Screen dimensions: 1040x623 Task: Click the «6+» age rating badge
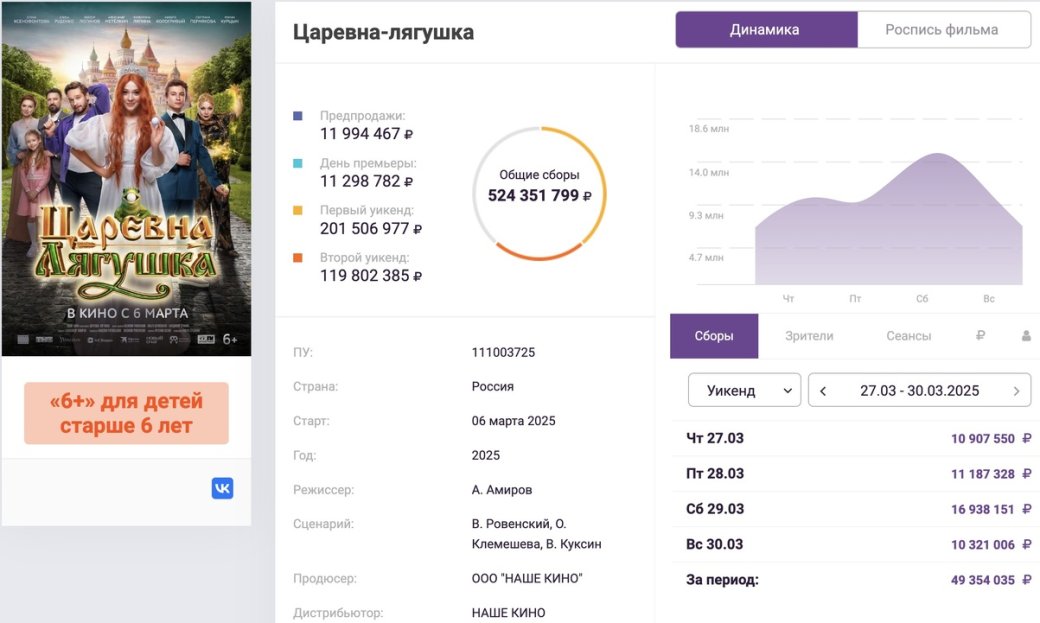point(126,413)
